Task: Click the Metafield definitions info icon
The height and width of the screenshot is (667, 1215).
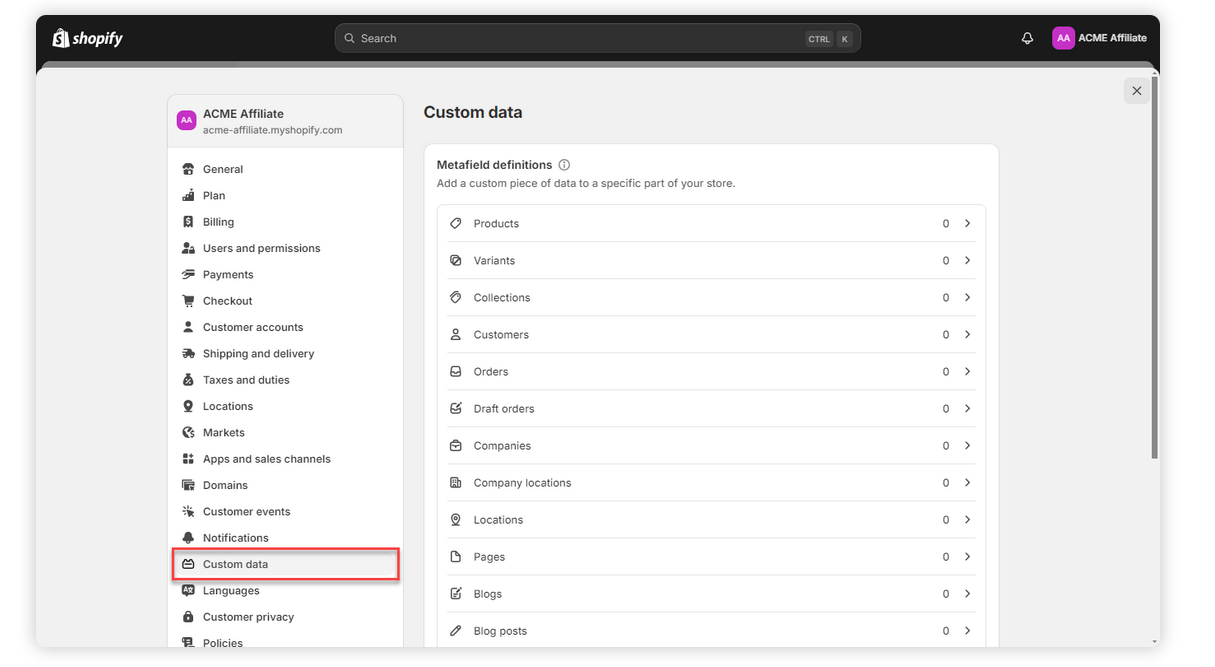Action: tap(564, 165)
